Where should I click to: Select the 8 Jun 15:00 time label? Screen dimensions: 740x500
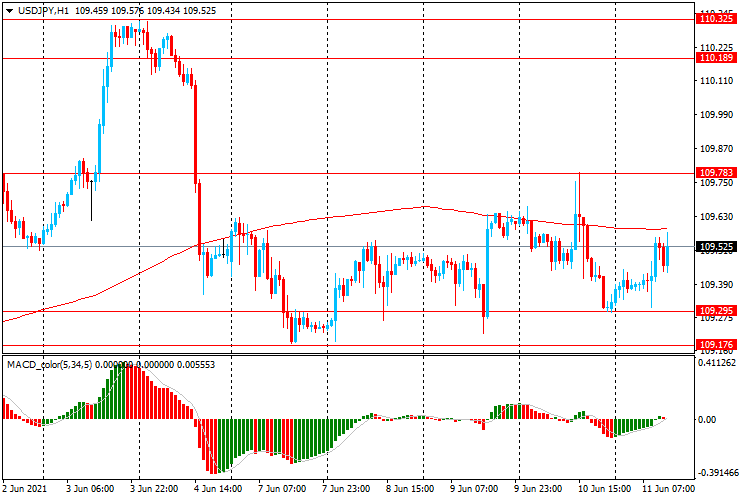coord(410,488)
